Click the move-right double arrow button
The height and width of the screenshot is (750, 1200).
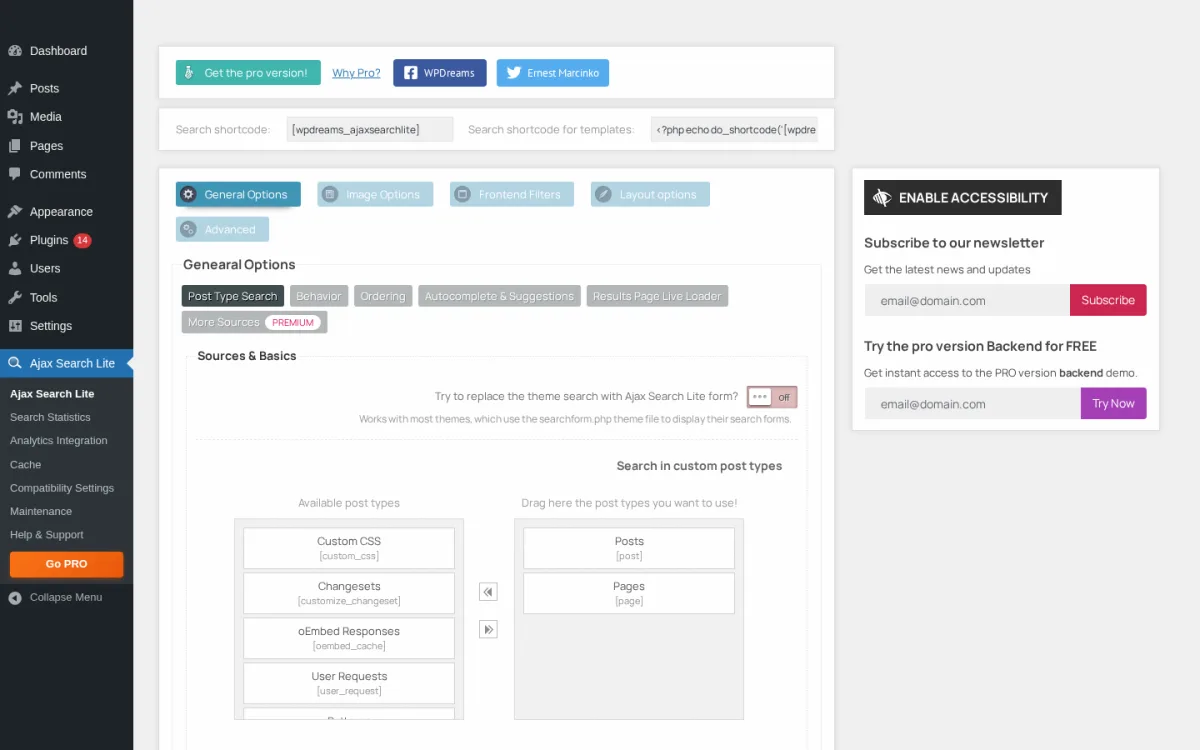point(488,629)
